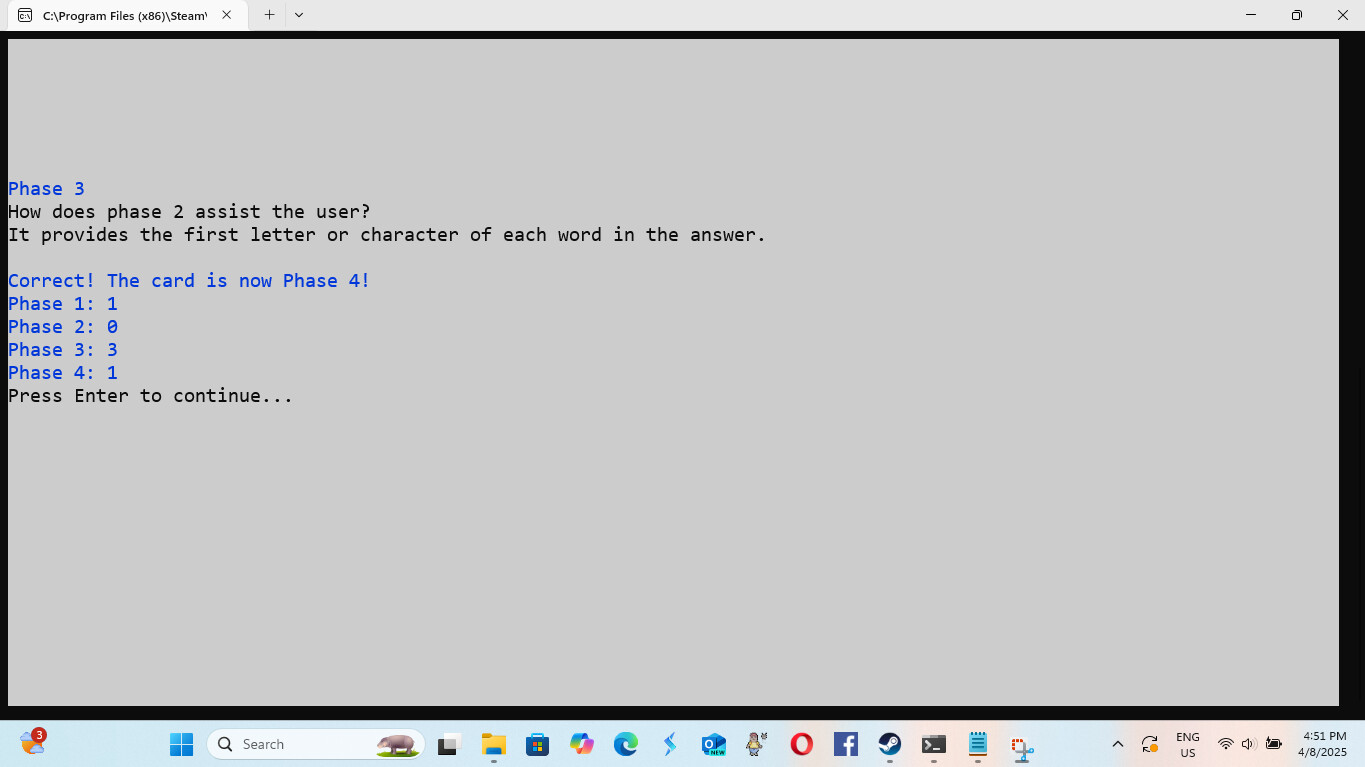Open Copilot from the taskbar

[x=581, y=744]
